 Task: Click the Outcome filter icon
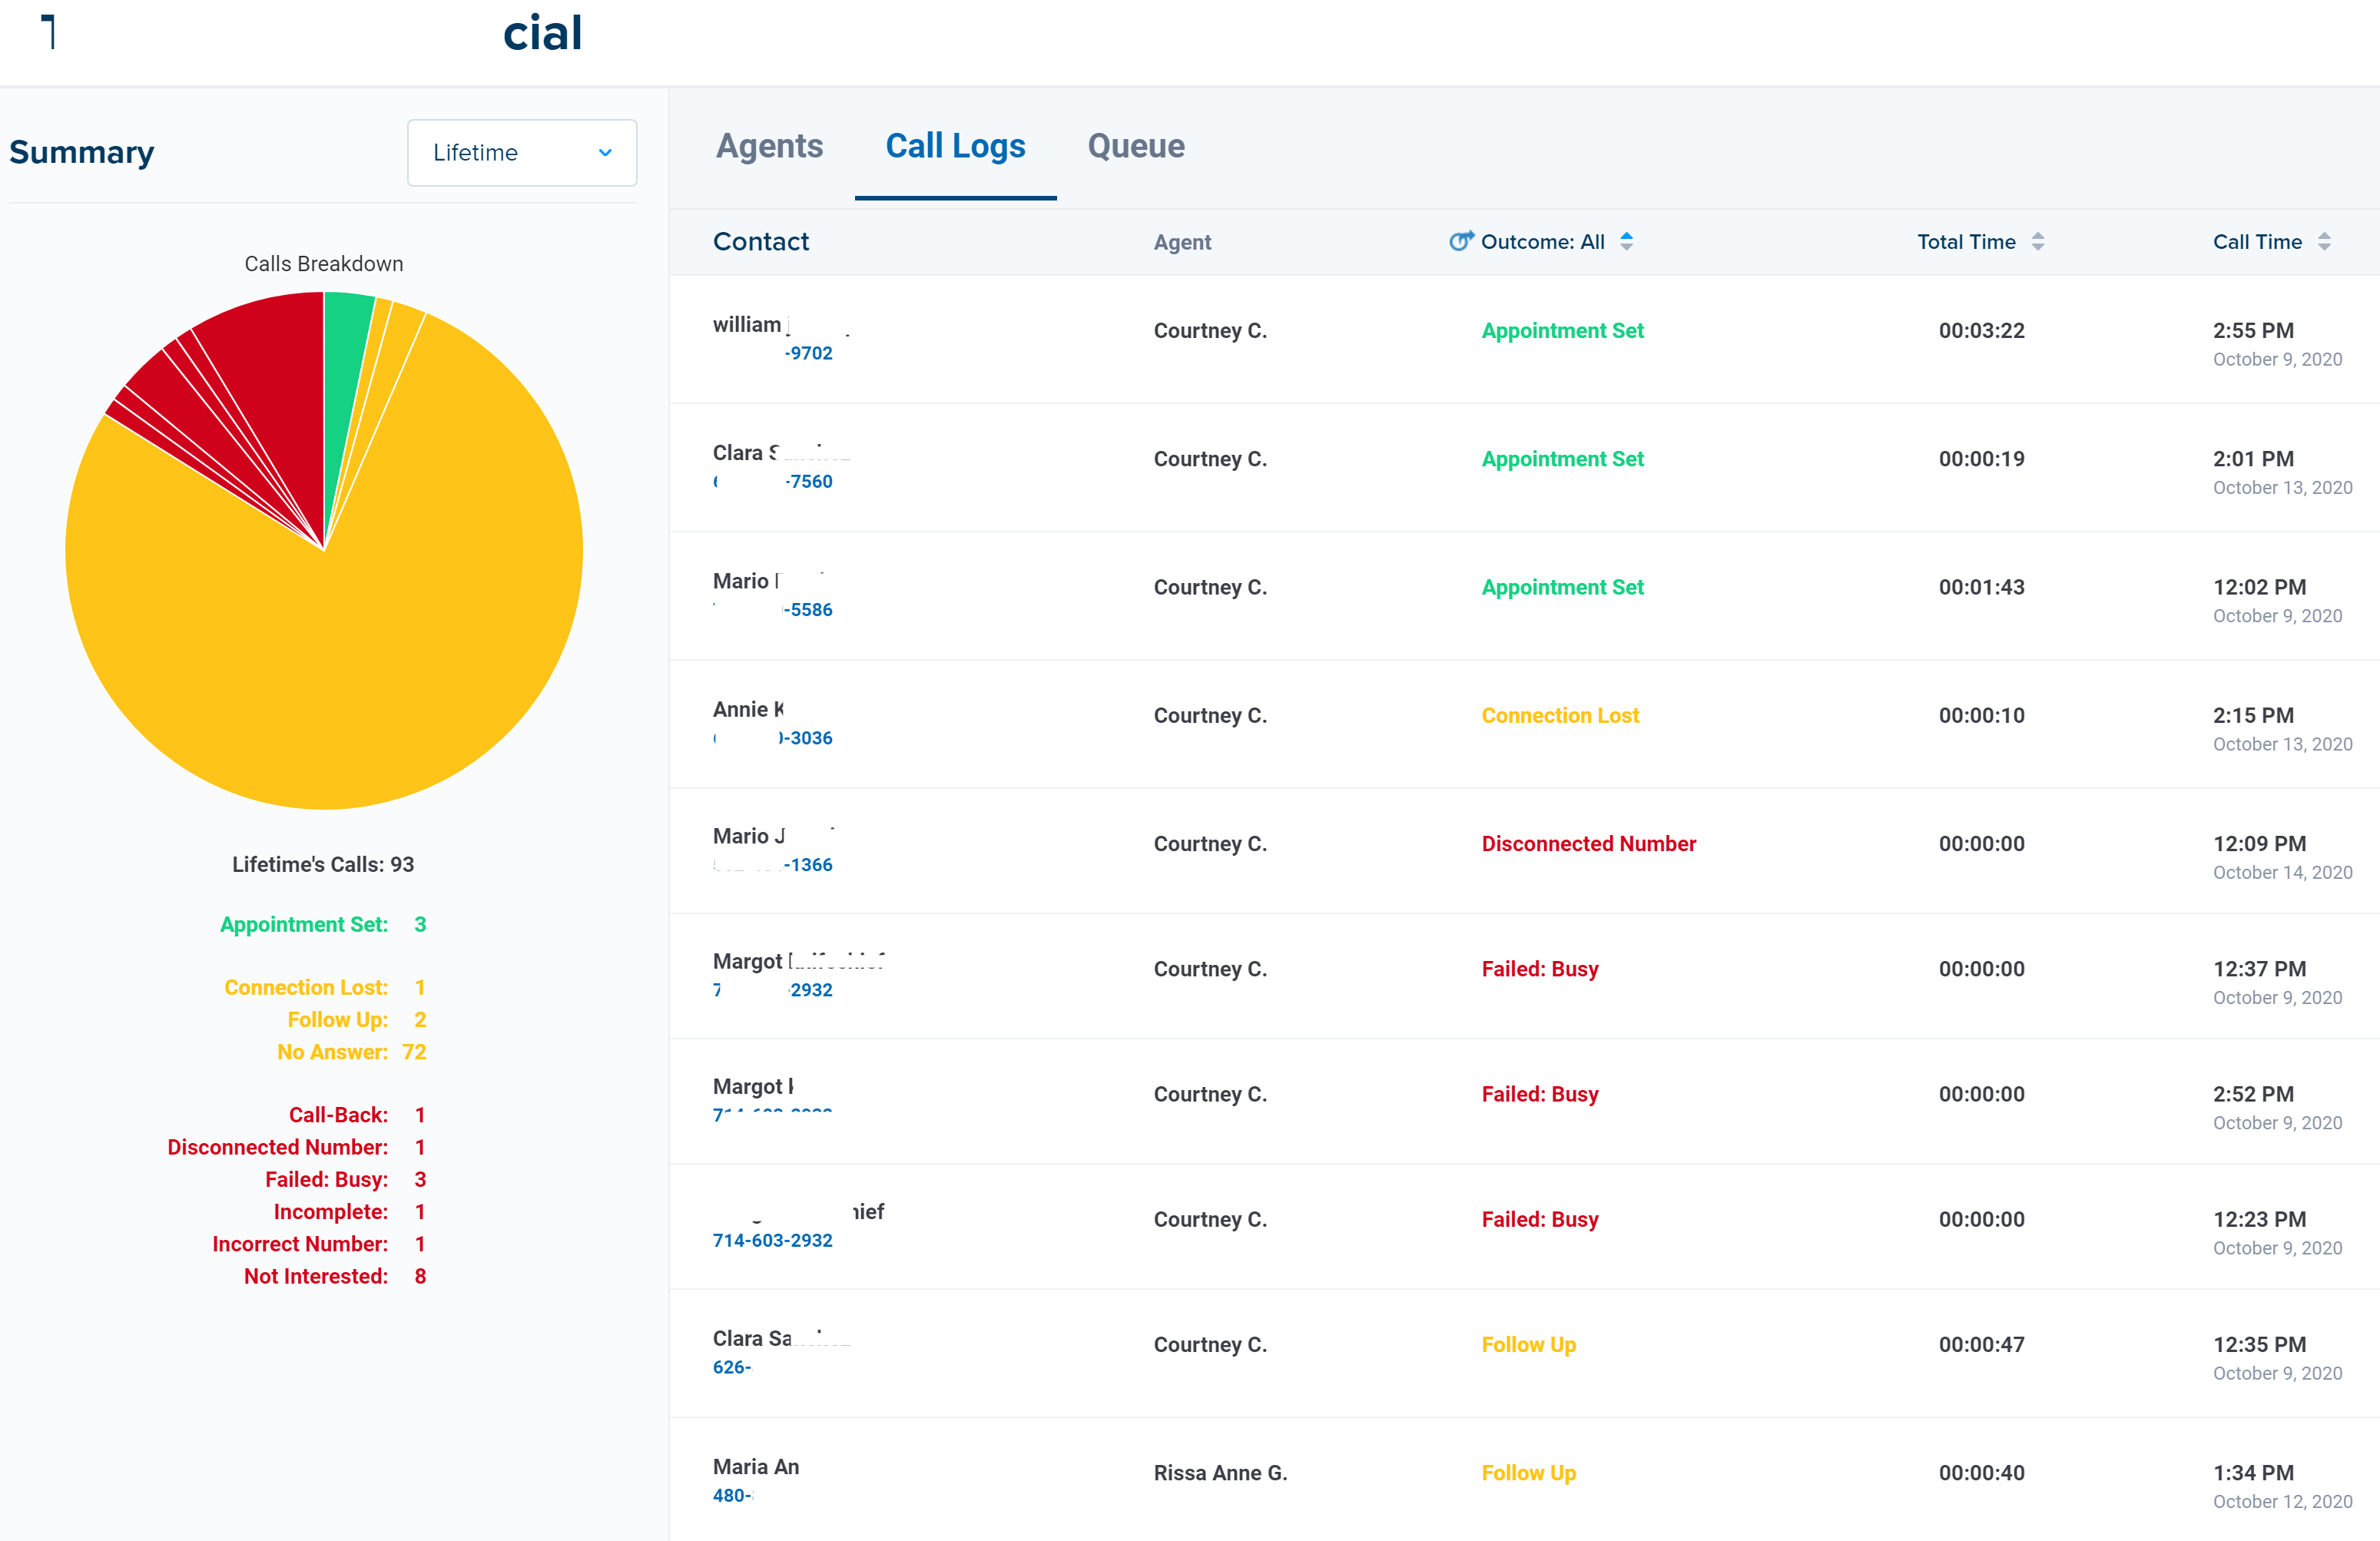click(x=1461, y=241)
